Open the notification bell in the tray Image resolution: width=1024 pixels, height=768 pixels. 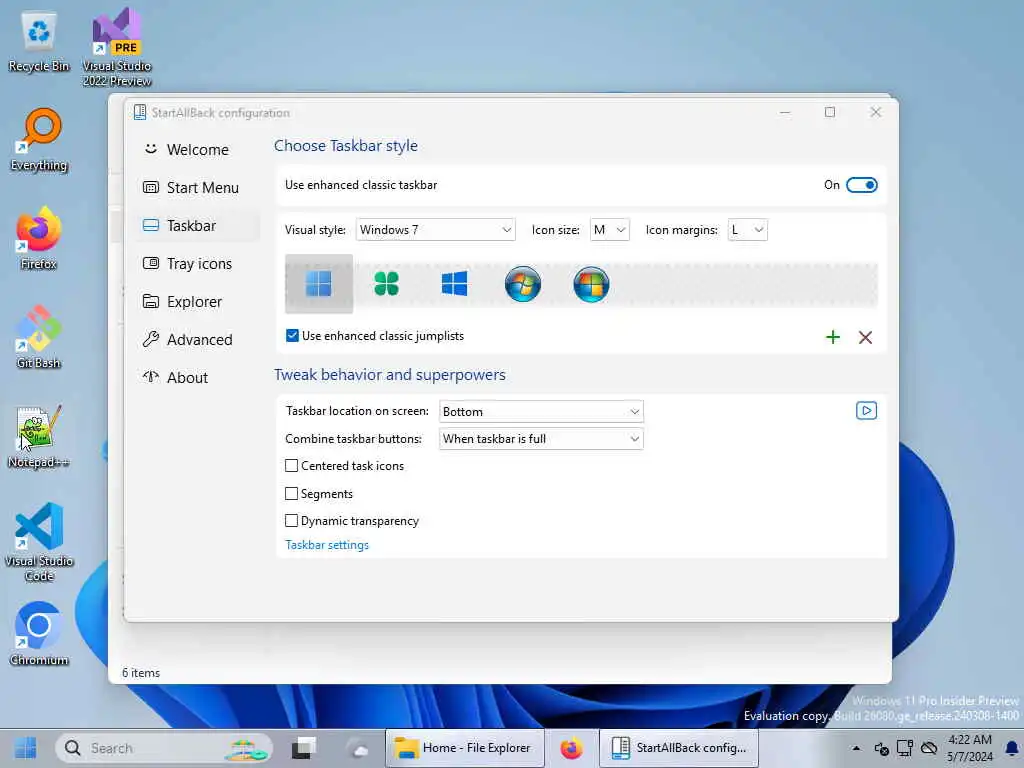pyautogui.click(x=1012, y=748)
